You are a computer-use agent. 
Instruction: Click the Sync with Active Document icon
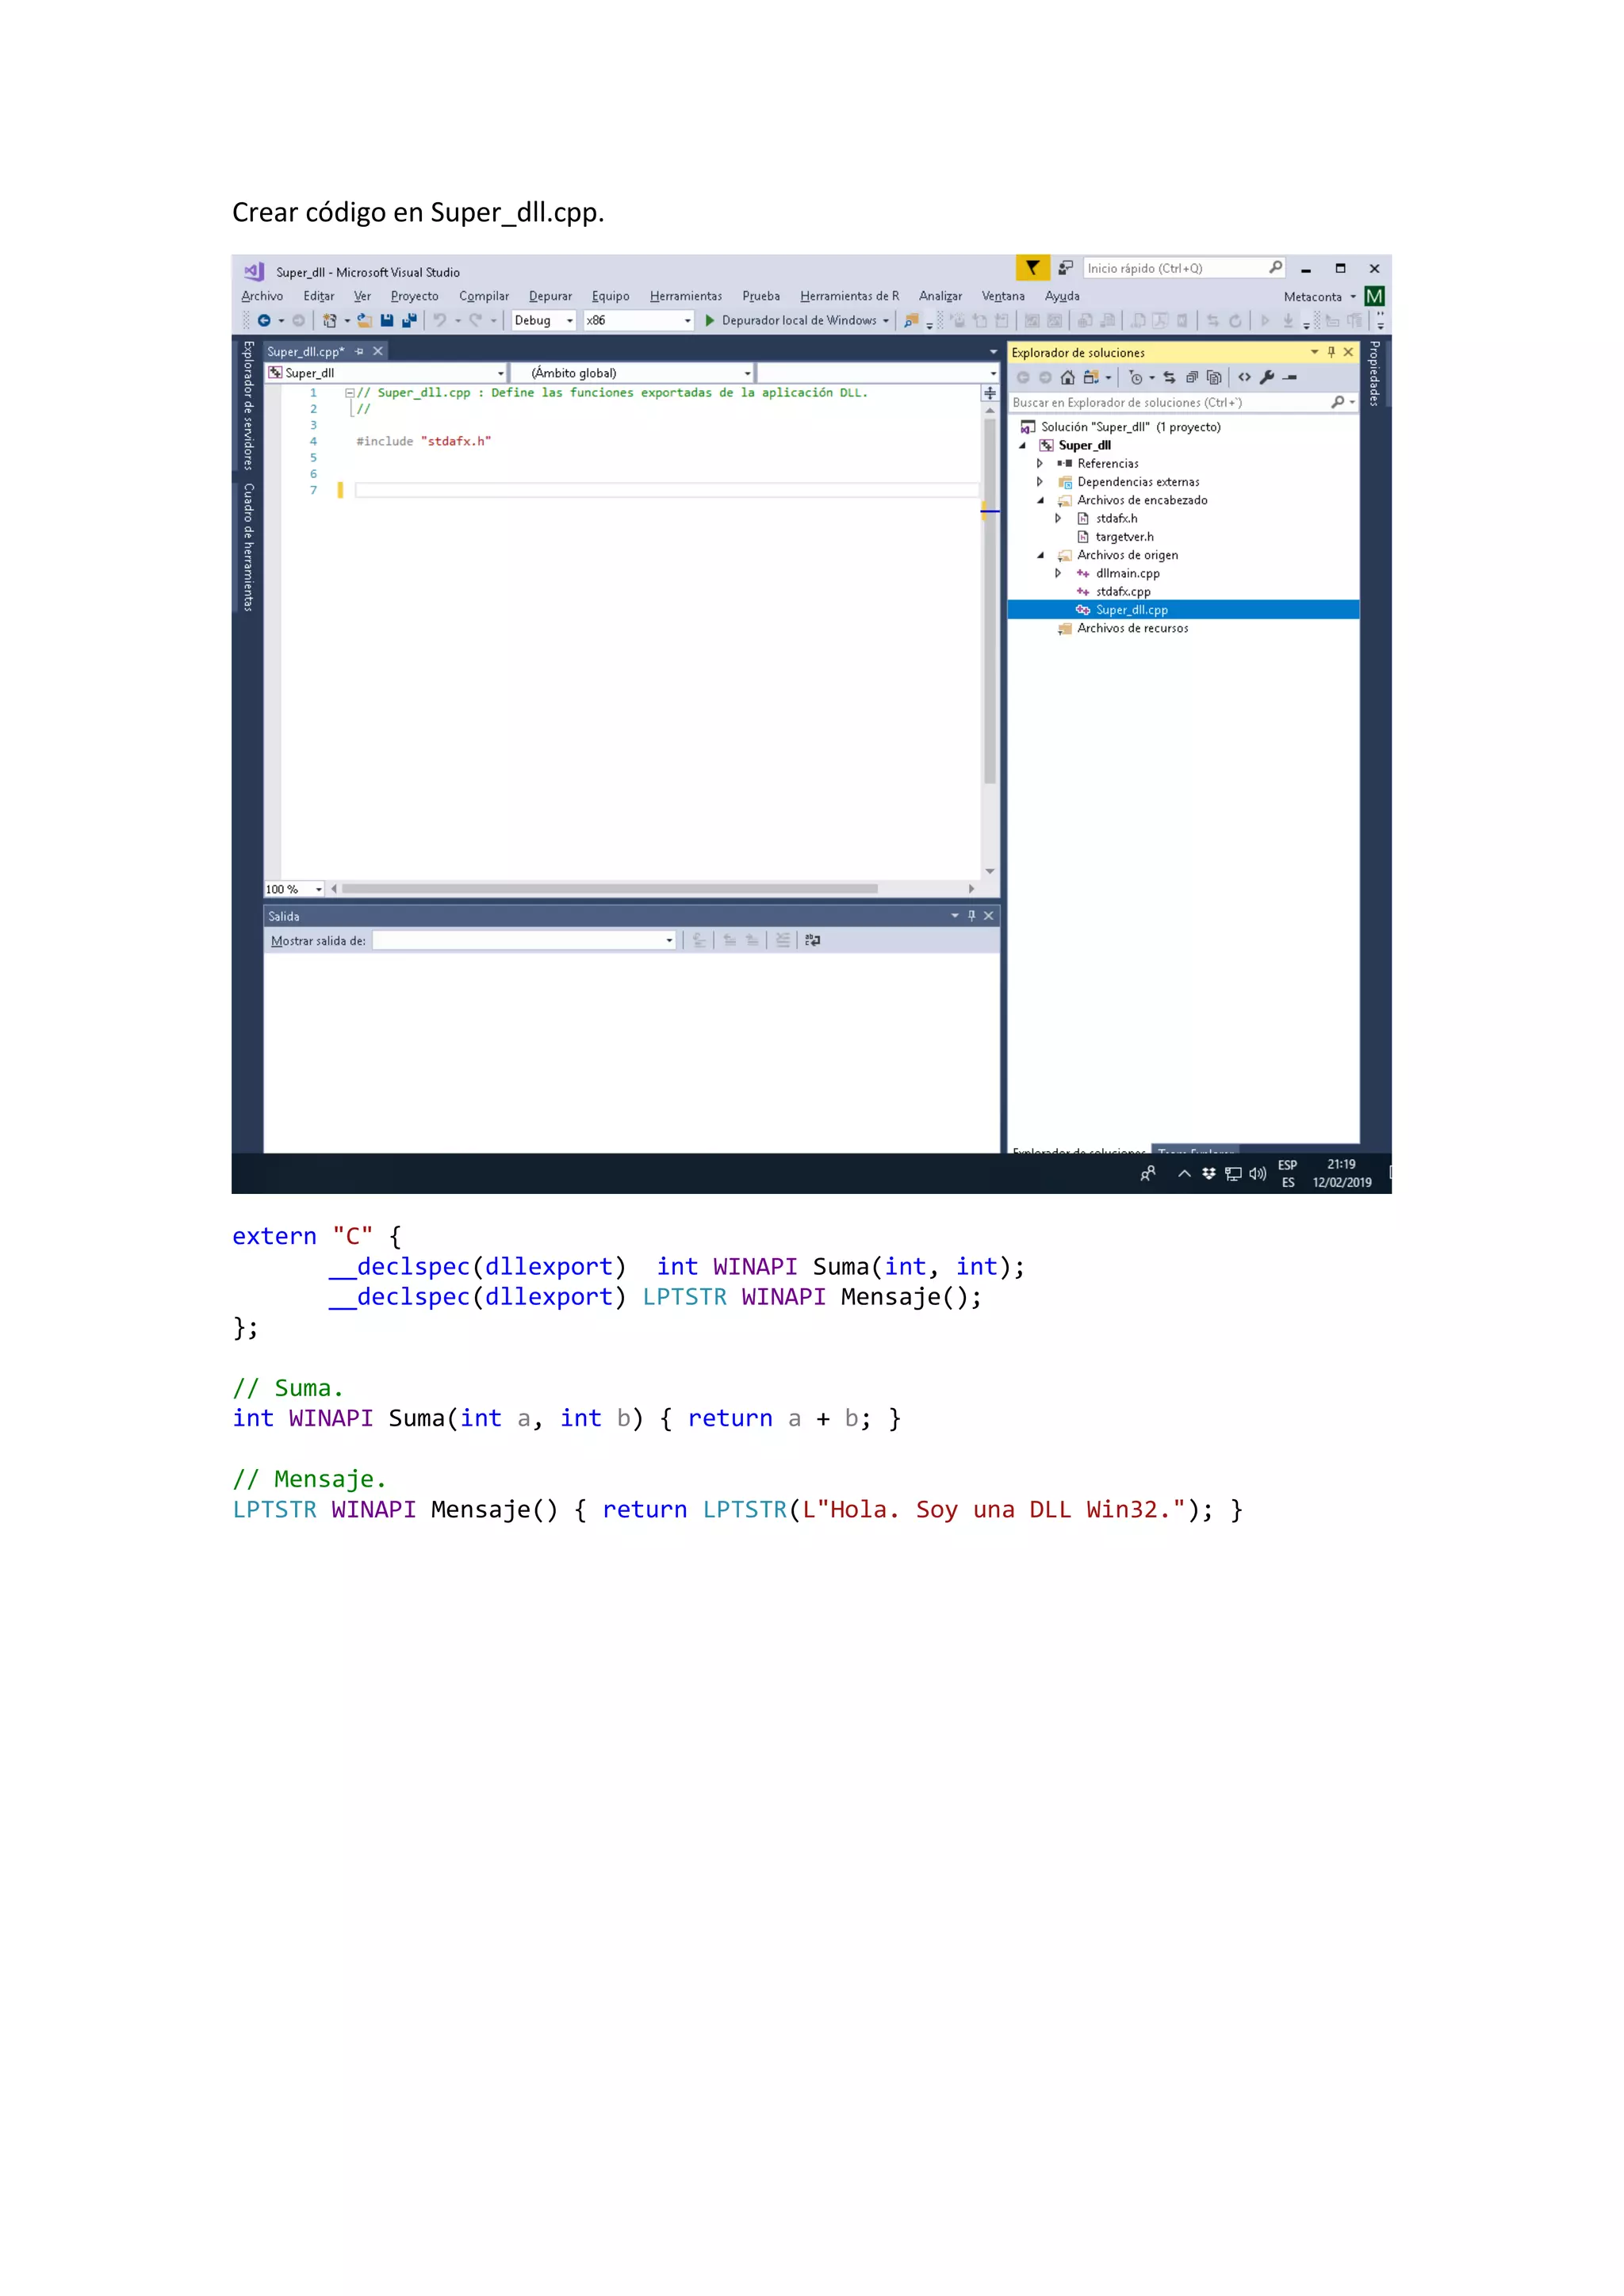click(1169, 377)
